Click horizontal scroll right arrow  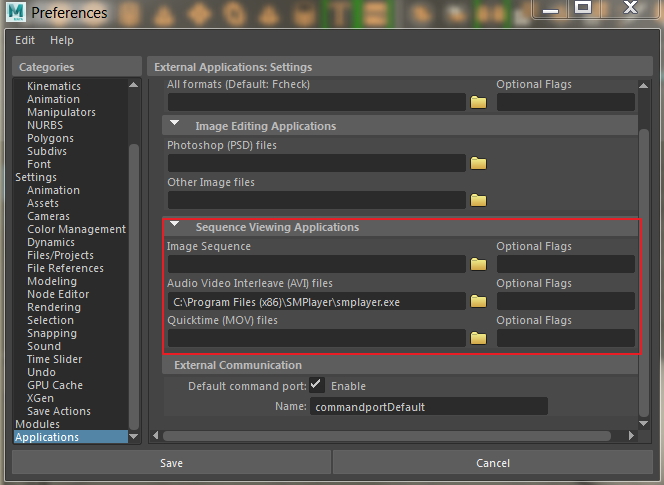tap(631, 435)
